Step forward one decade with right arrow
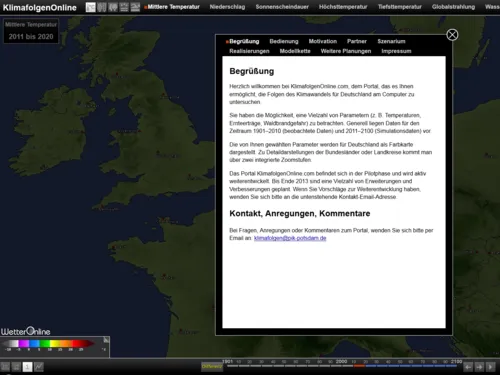 [x=479, y=367]
